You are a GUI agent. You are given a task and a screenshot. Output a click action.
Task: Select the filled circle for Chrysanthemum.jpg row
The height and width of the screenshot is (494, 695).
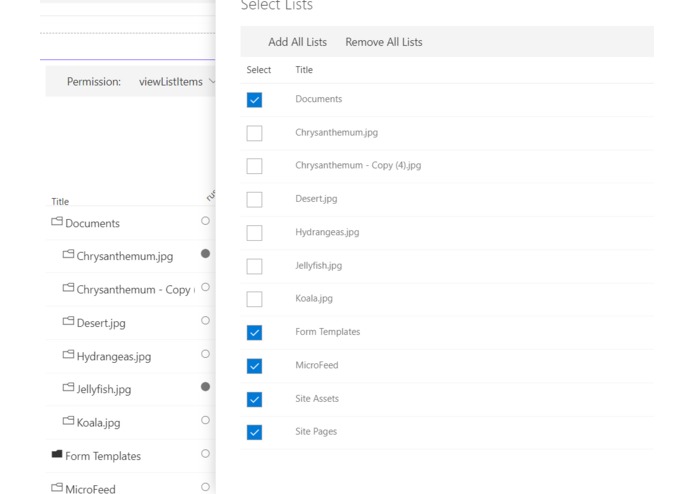[x=205, y=253]
